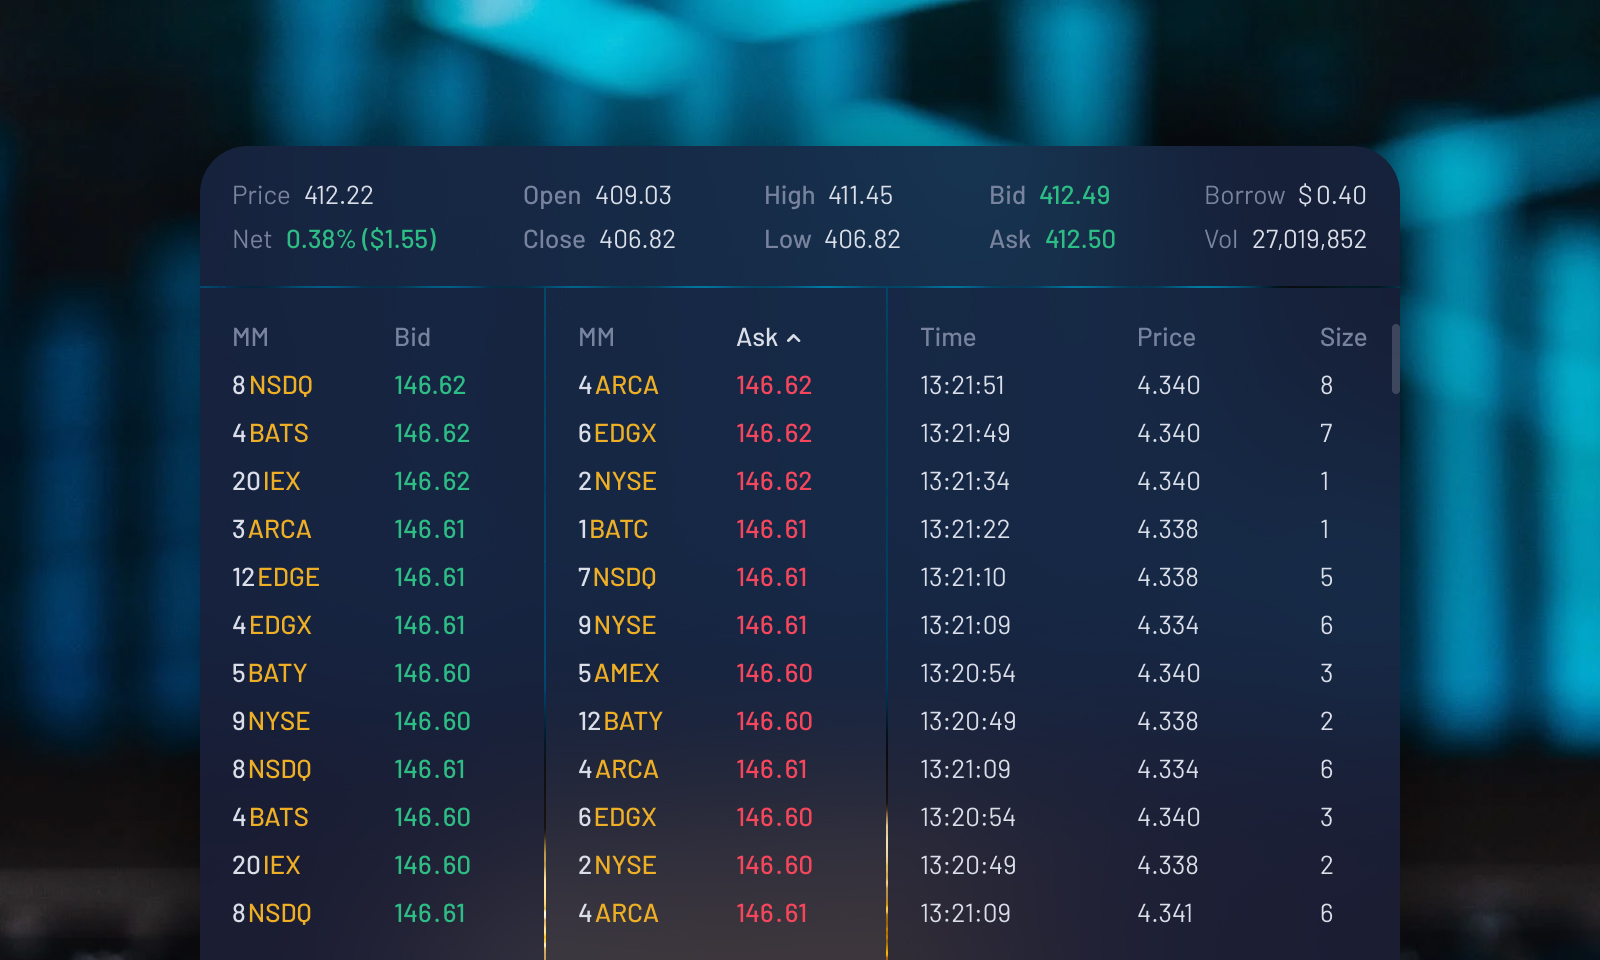Select the 12 EDGE bid row

click(x=372, y=577)
